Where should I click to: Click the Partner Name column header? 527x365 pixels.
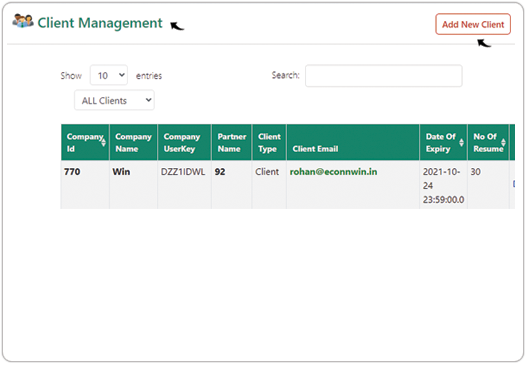tap(232, 143)
